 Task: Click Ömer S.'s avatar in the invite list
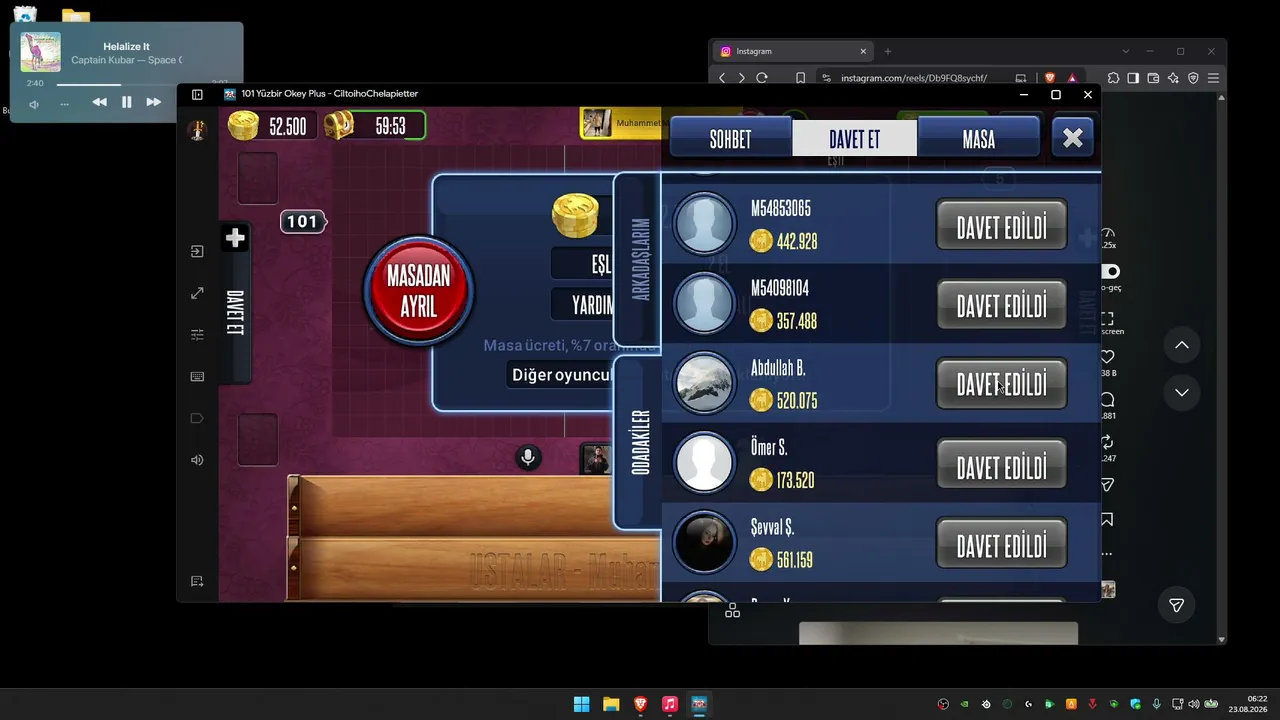(704, 463)
